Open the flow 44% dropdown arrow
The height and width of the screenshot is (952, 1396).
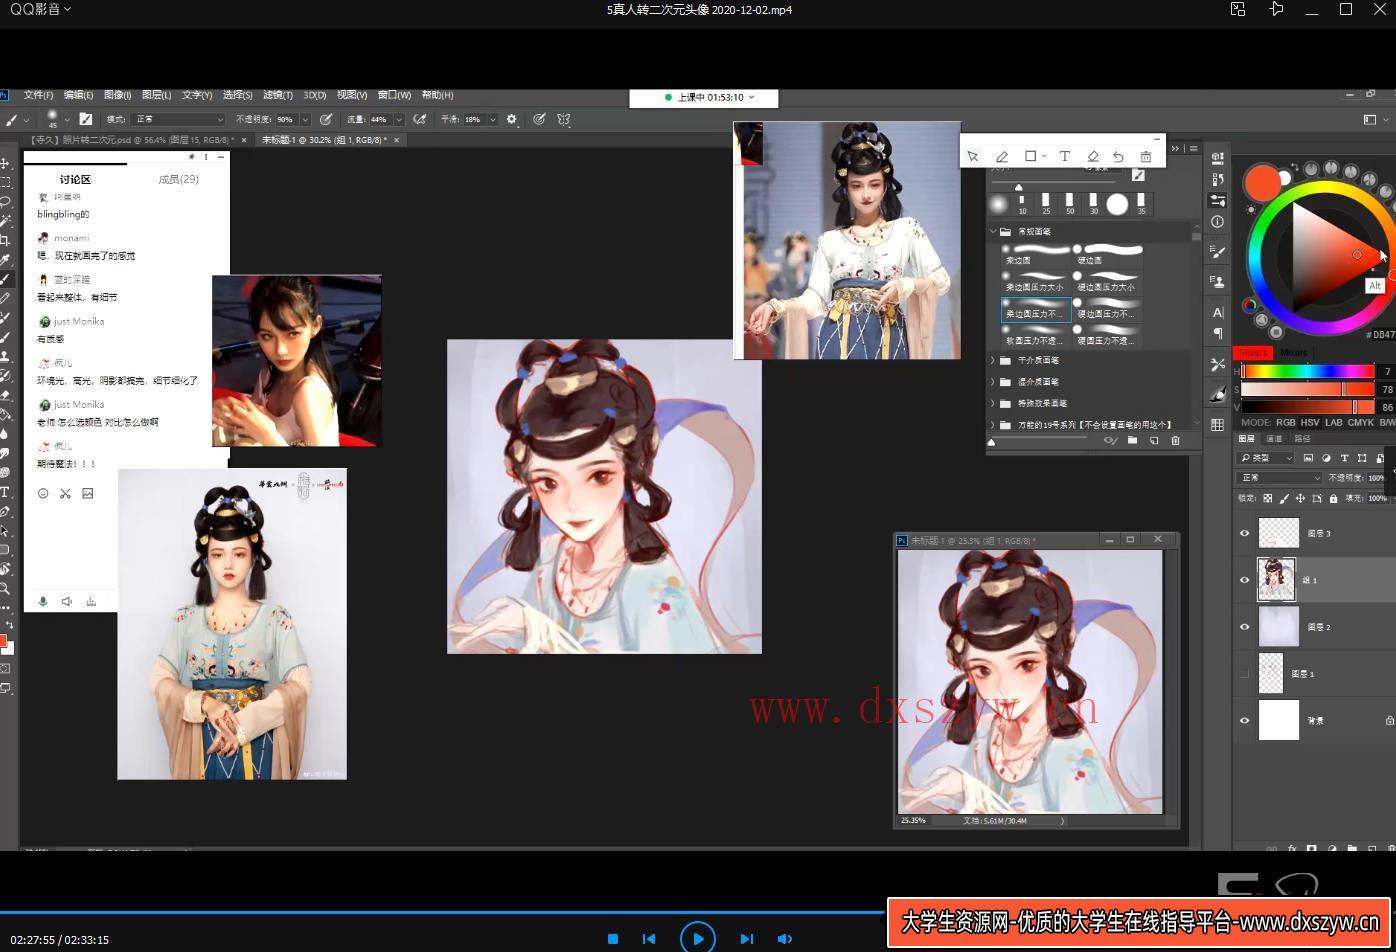point(398,119)
